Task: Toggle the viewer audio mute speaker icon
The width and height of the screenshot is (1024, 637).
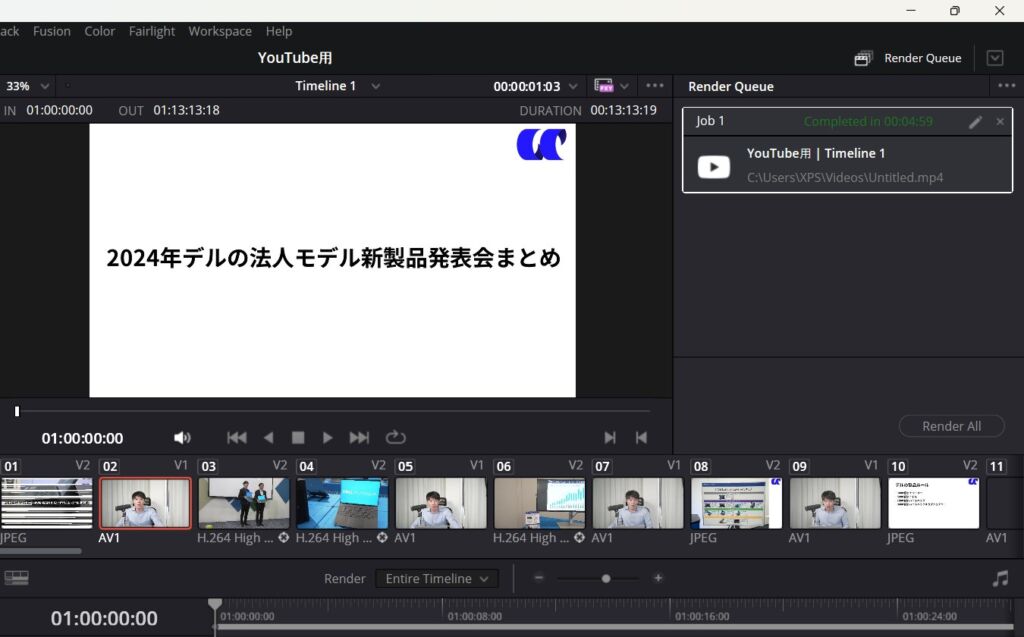Action: coord(182,438)
